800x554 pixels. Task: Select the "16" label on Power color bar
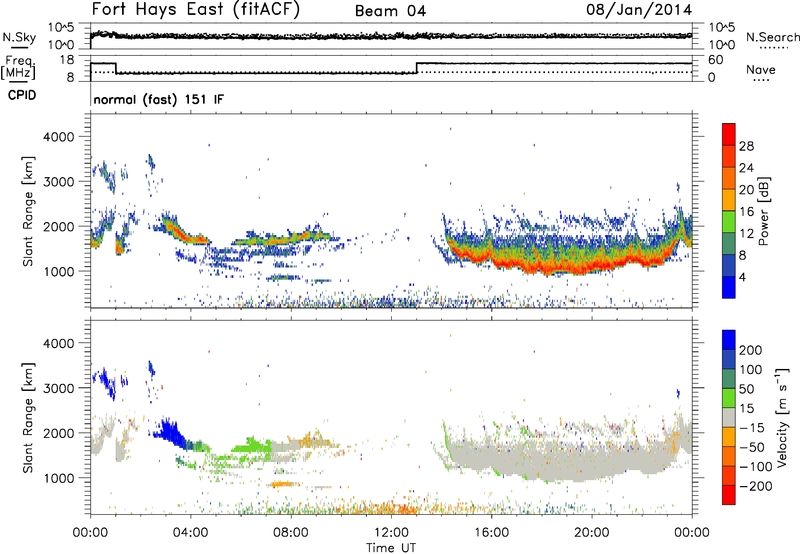pyautogui.click(x=746, y=212)
